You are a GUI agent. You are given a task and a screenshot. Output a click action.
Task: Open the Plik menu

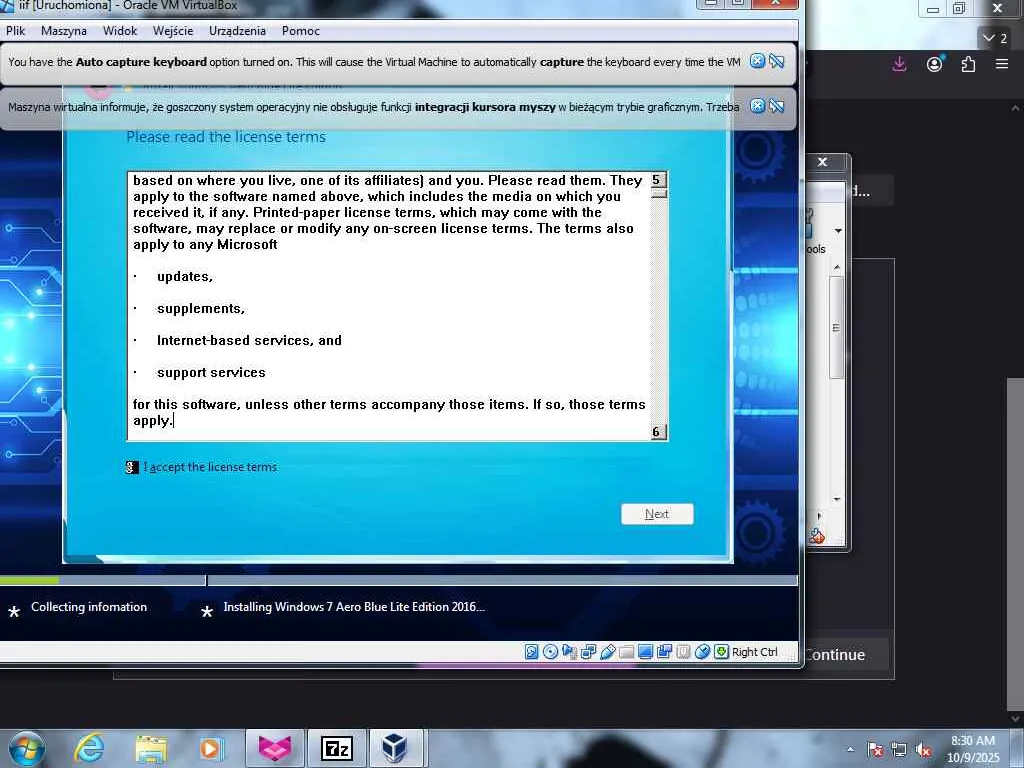[16, 31]
